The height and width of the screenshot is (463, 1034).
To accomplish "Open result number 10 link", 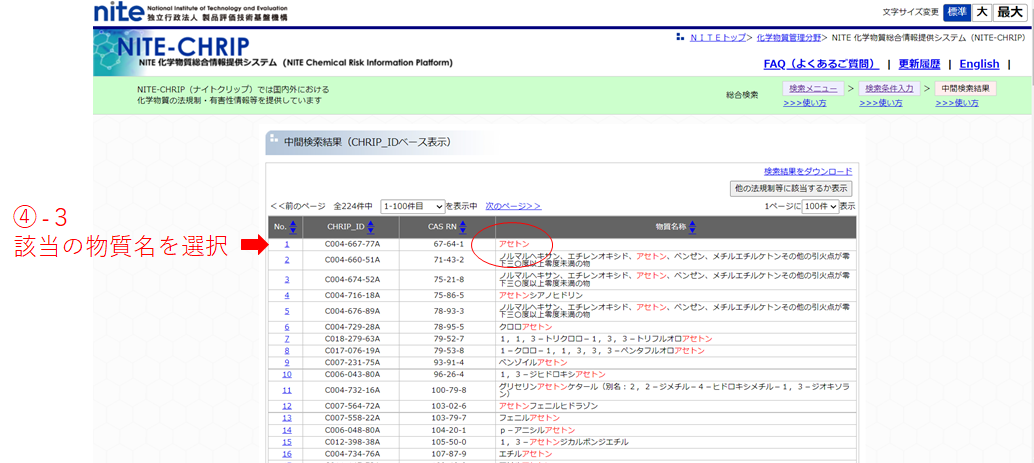I will (x=286, y=375).
